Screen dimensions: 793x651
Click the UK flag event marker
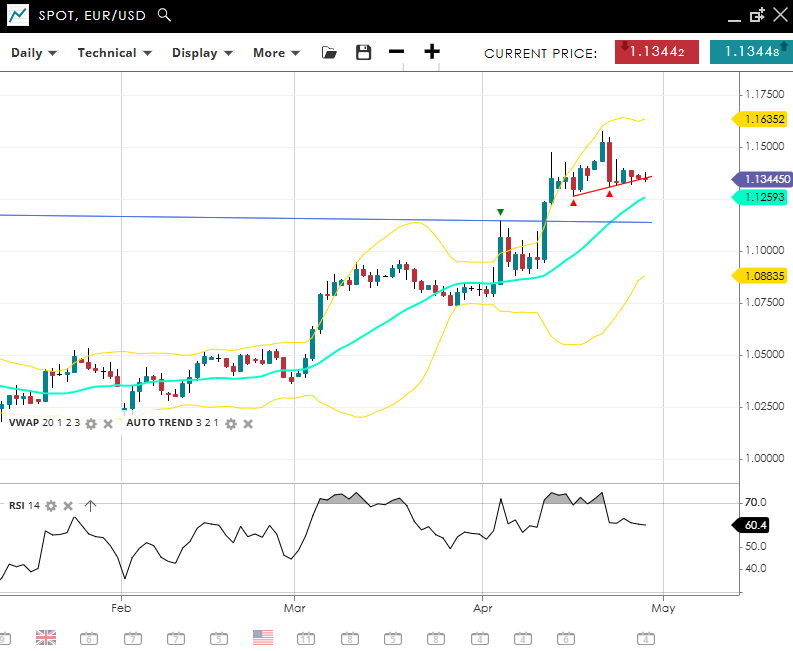(x=46, y=637)
